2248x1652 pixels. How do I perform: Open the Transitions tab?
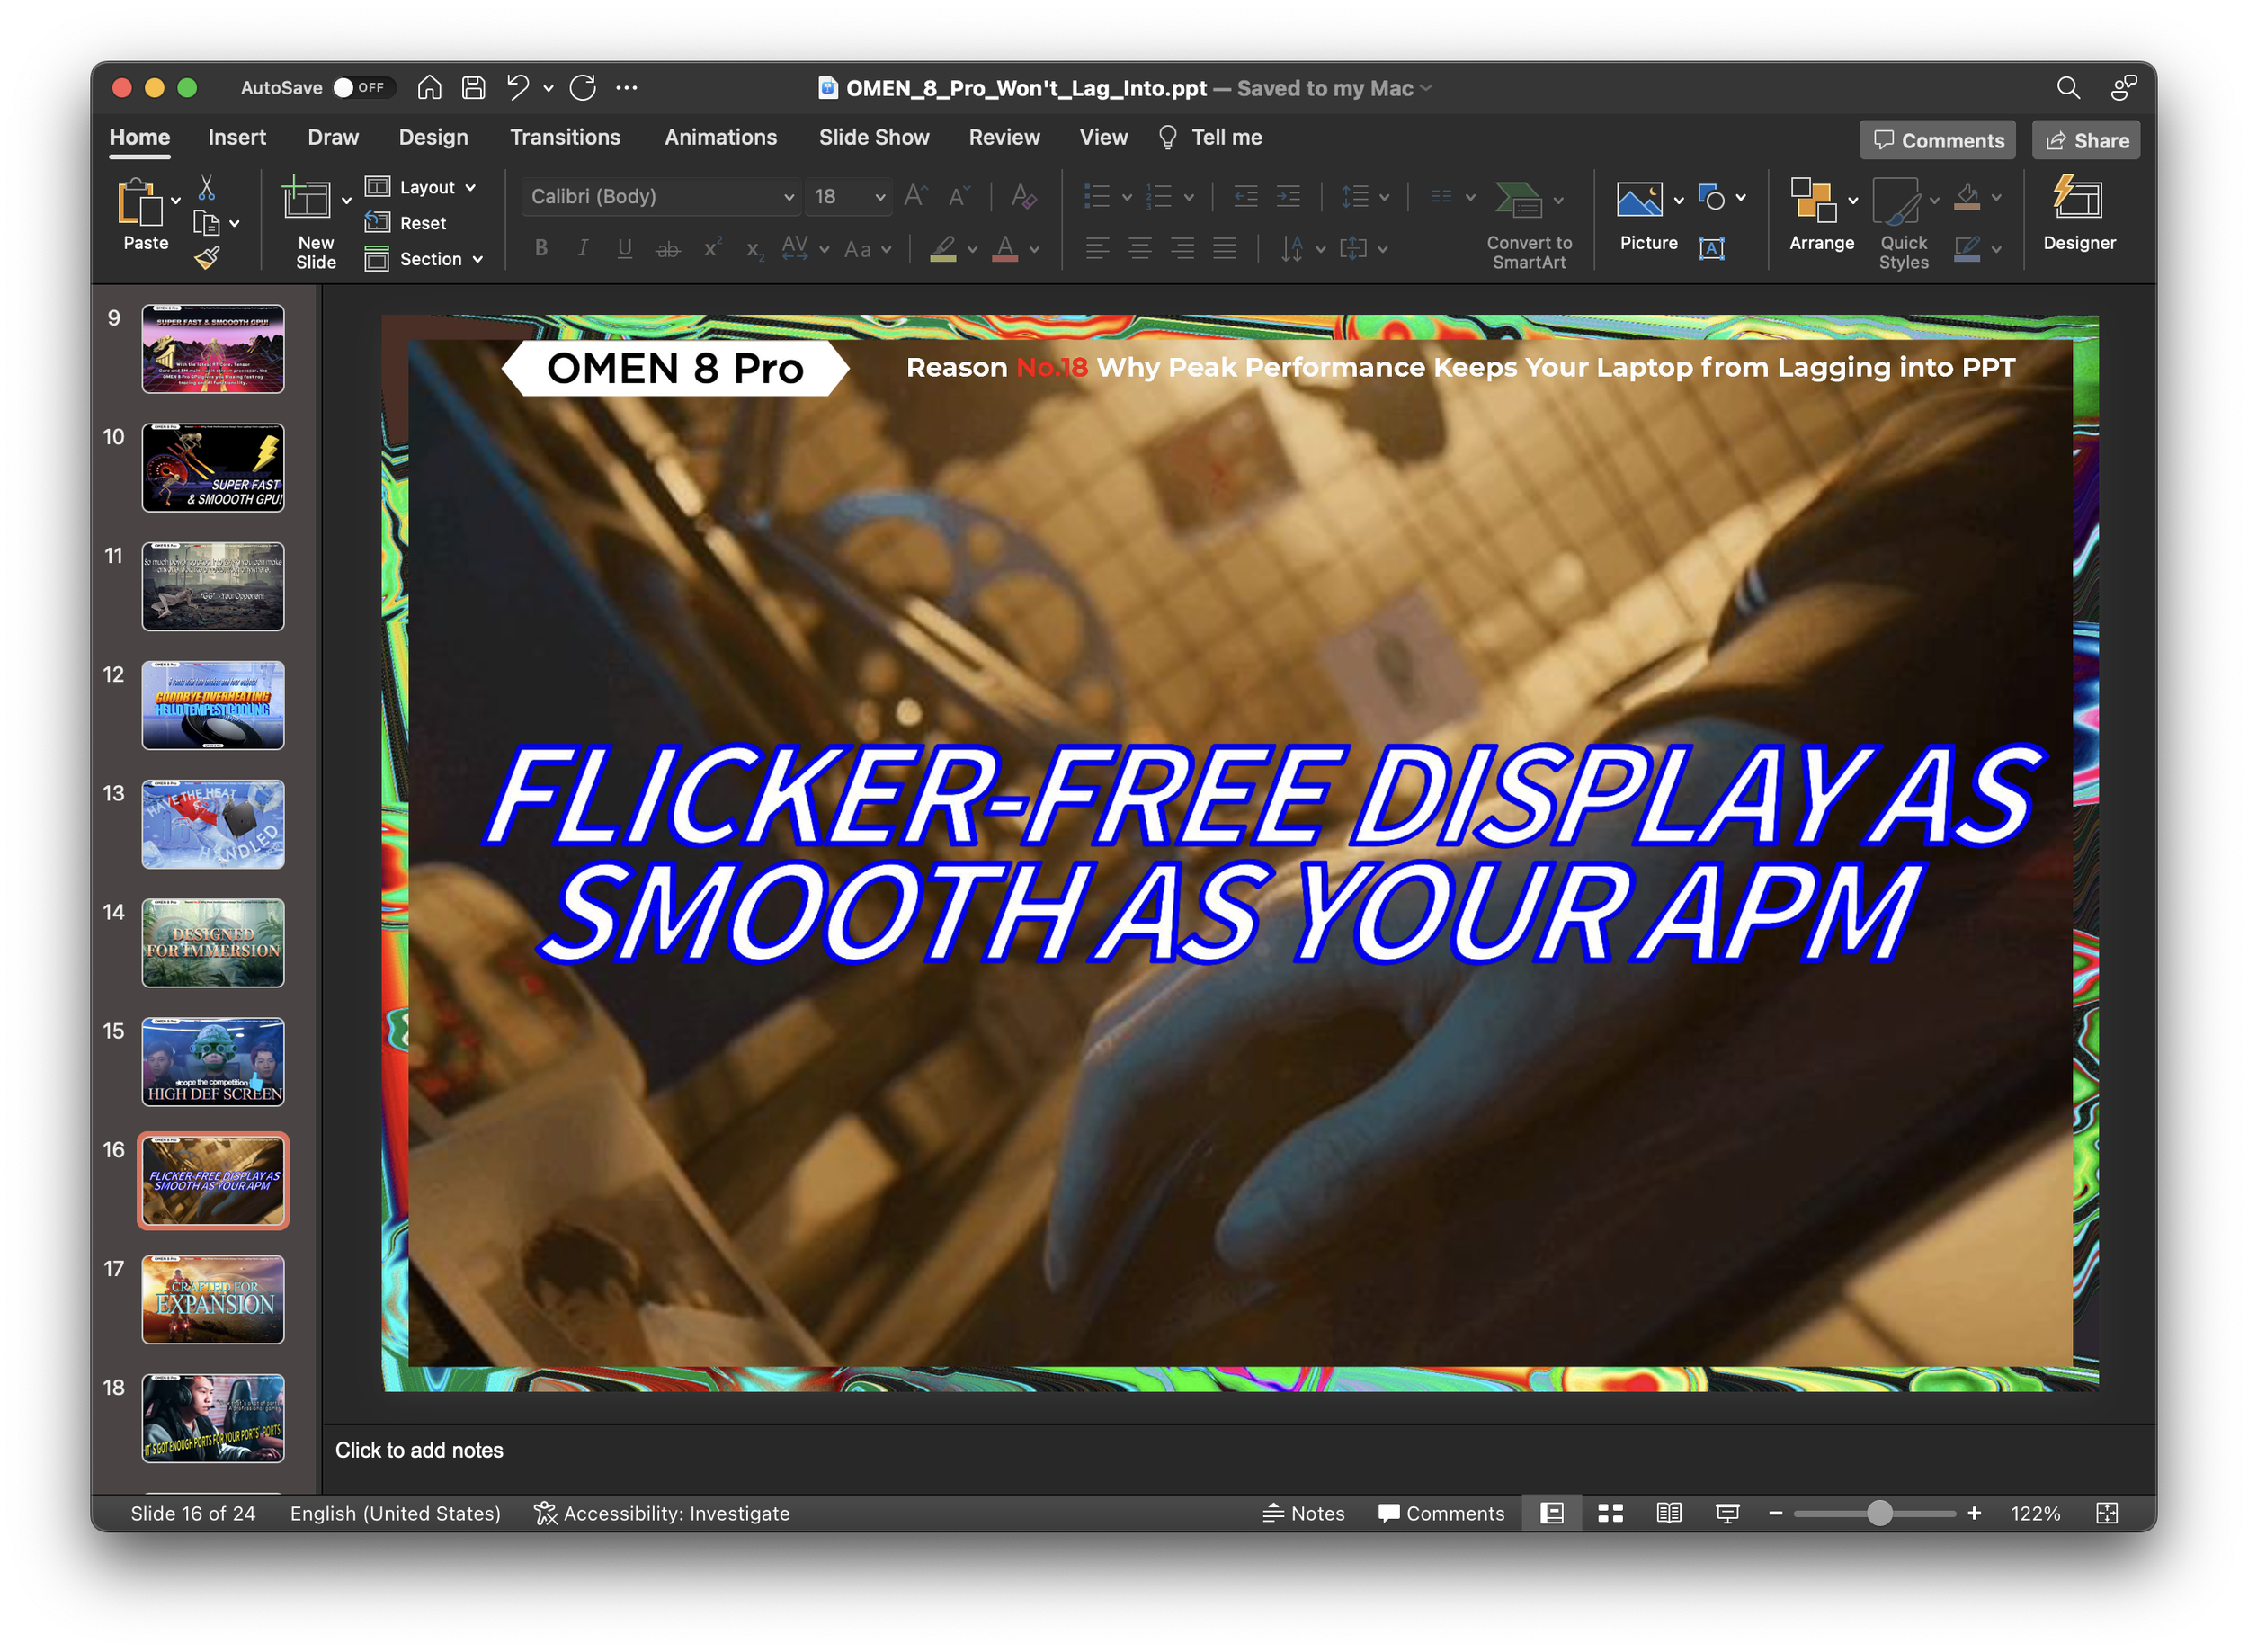pos(565,137)
